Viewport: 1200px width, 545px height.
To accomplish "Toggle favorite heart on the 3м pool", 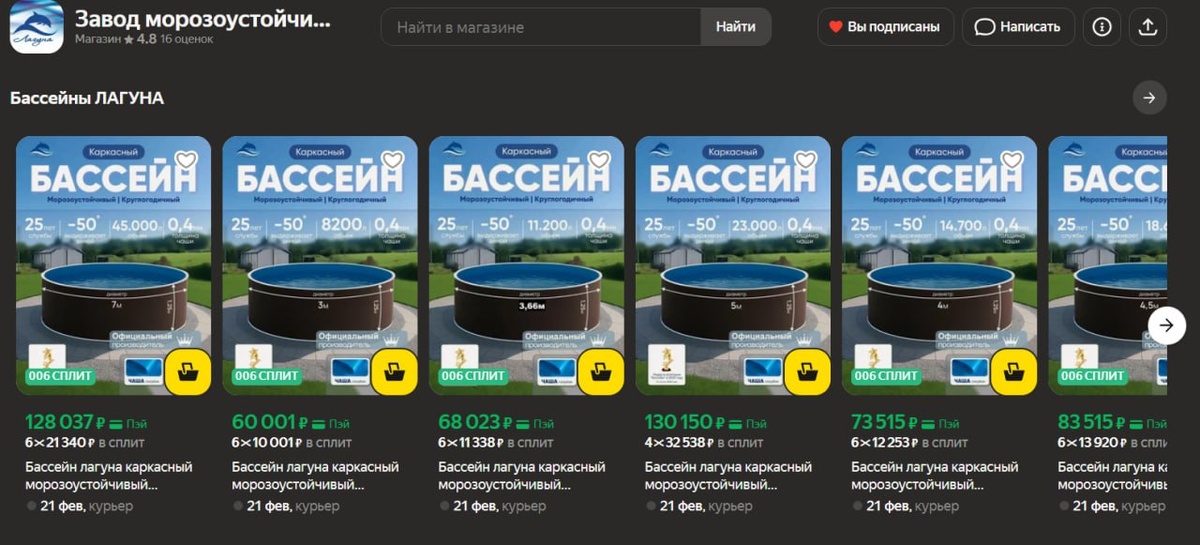I will (393, 160).
